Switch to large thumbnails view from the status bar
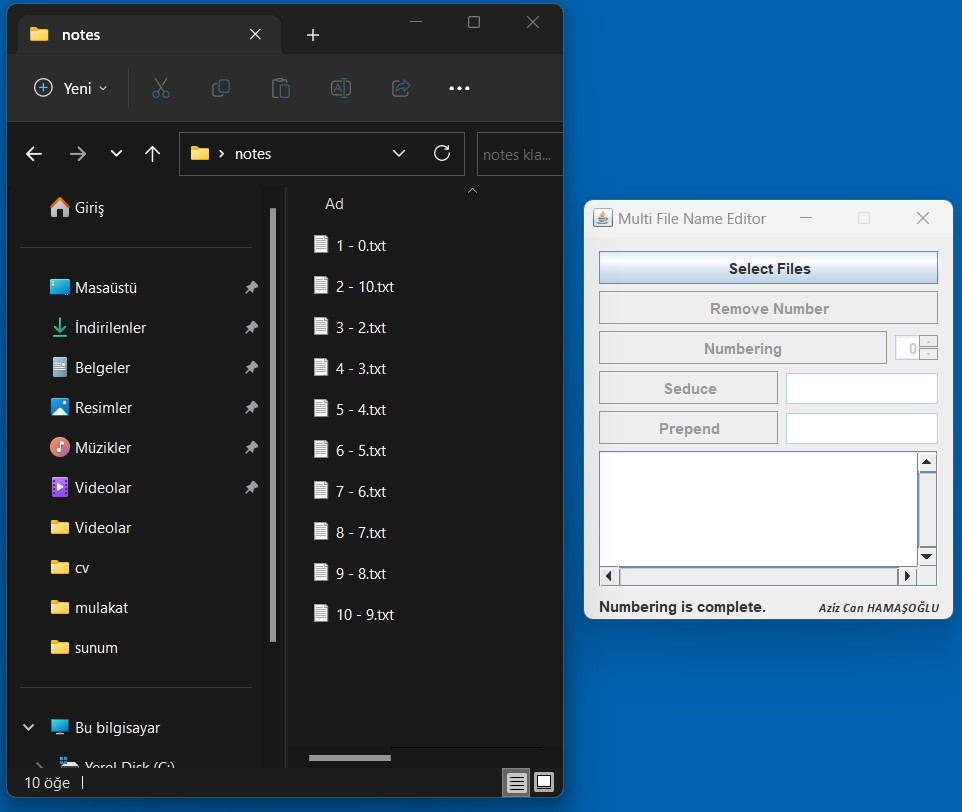 coord(543,783)
